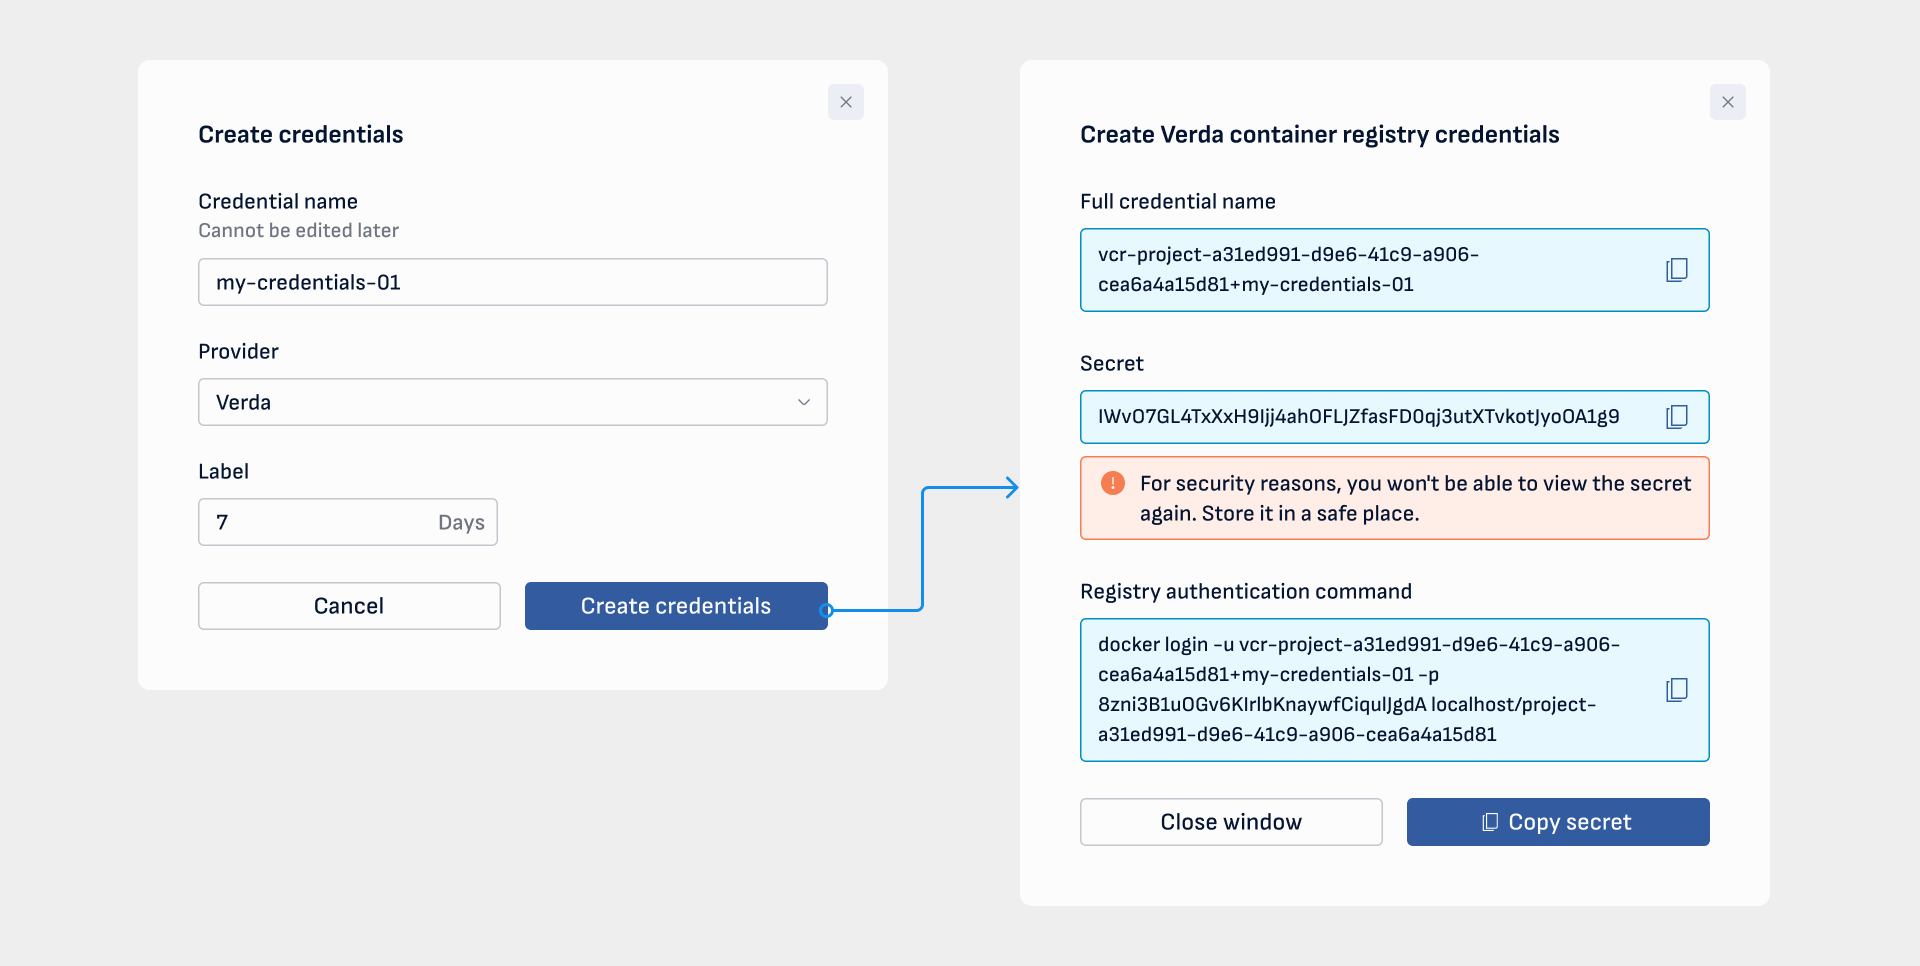The width and height of the screenshot is (1920, 966).
Task: Click the docker login command text
Action: pos(1360,690)
